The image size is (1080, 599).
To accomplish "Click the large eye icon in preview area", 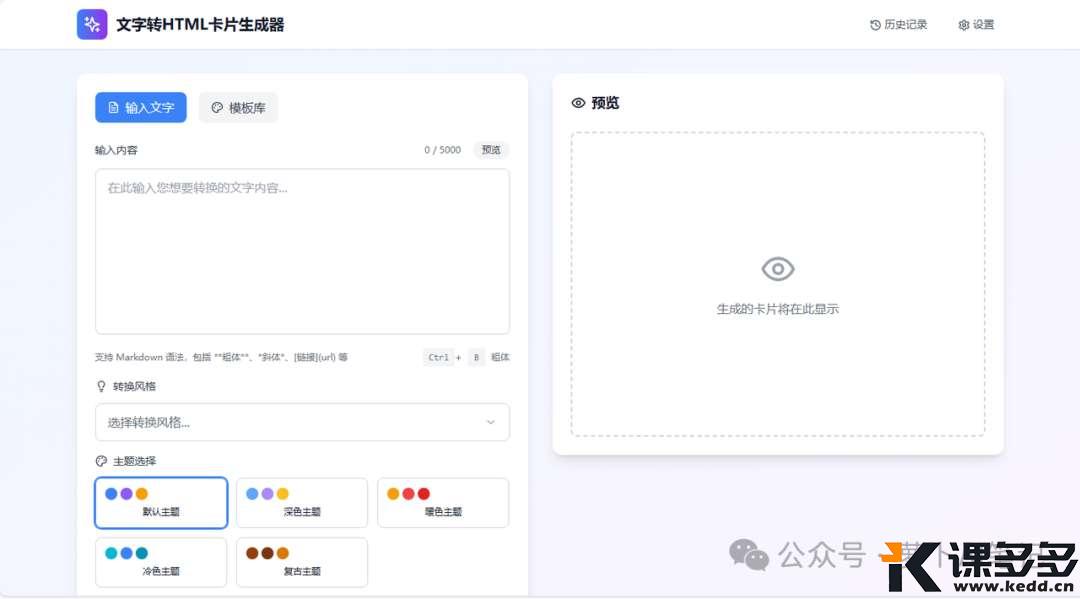I will pyautogui.click(x=778, y=269).
